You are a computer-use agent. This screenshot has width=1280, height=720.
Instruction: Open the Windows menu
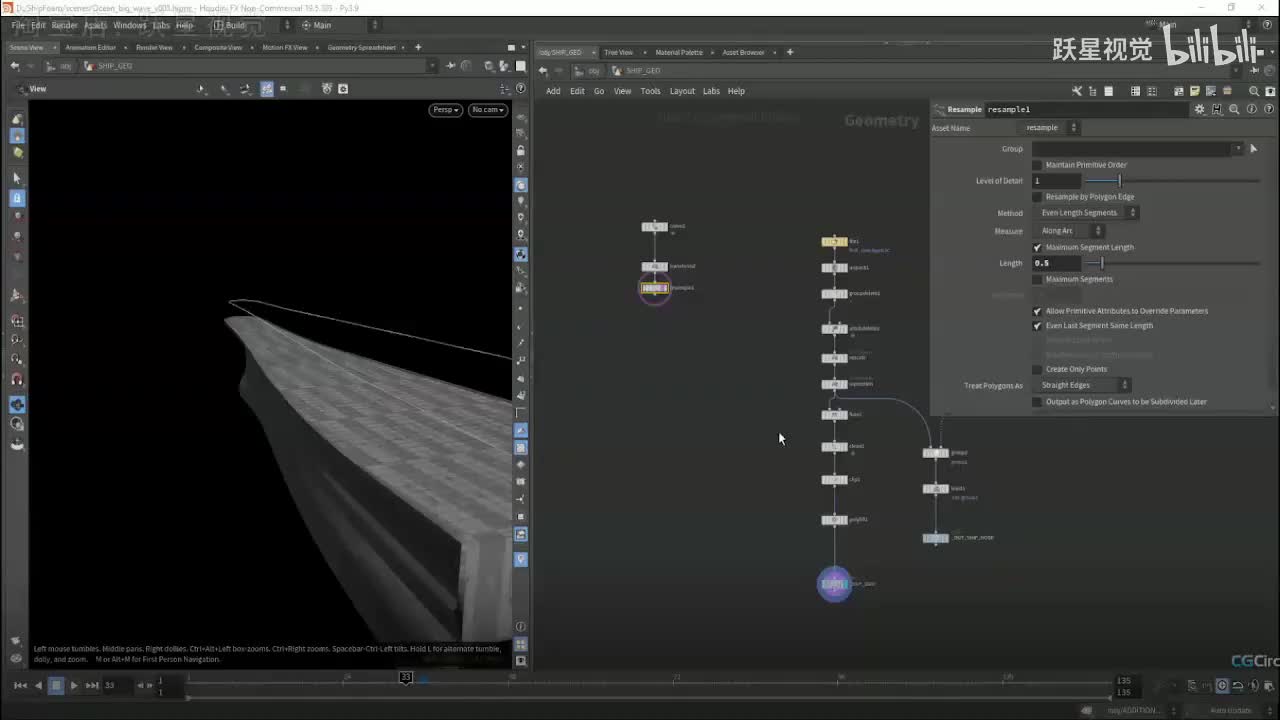(x=129, y=25)
